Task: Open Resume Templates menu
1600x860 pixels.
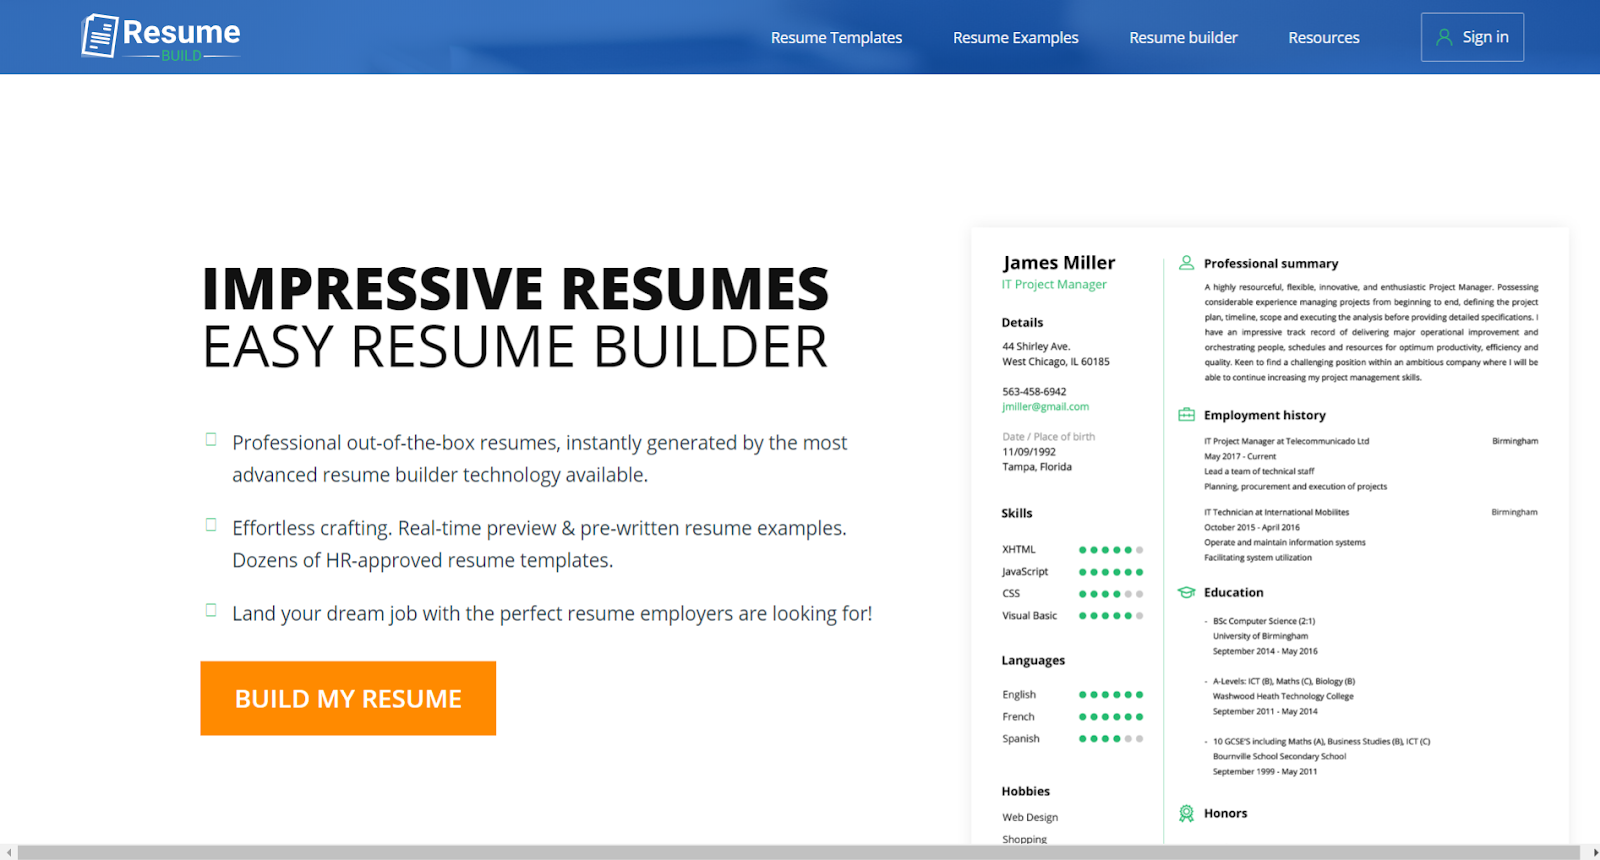Action: pyautogui.click(x=836, y=37)
